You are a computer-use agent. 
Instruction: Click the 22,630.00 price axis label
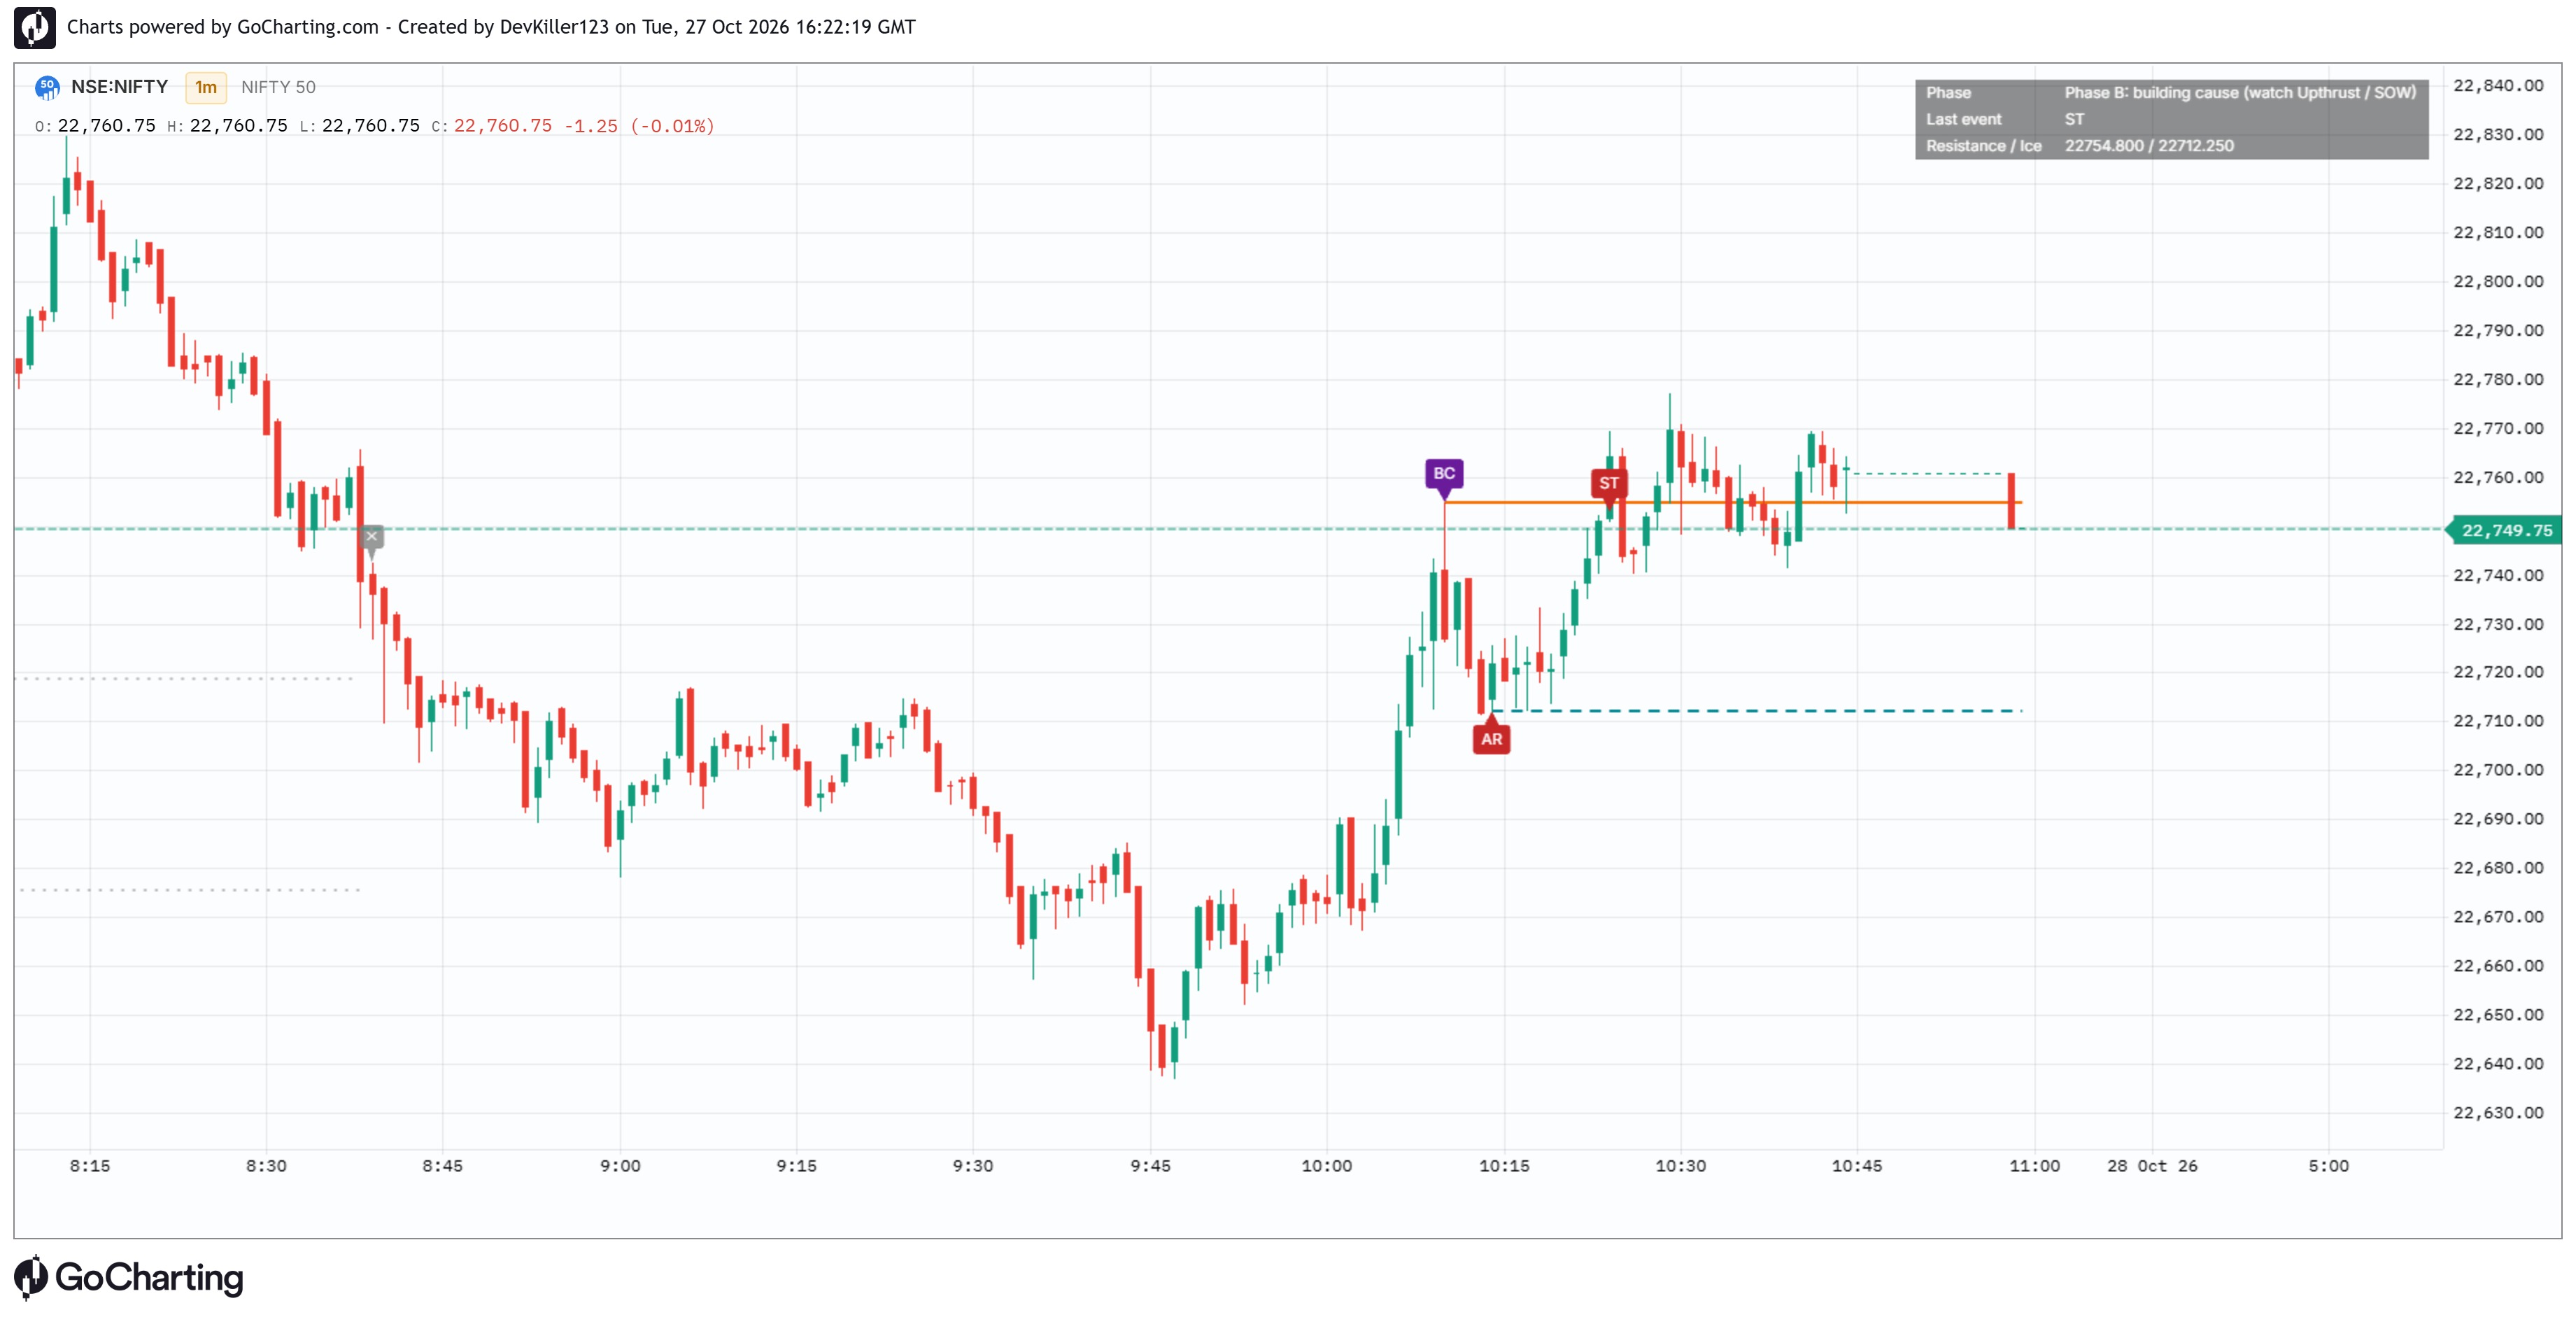[2499, 1113]
